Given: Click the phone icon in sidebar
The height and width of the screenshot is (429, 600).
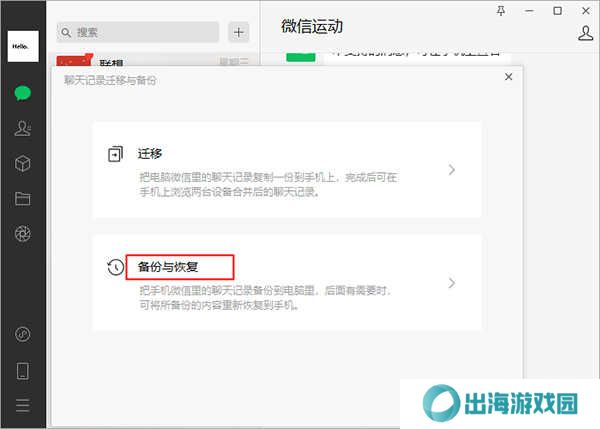Looking at the screenshot, I should pyautogui.click(x=23, y=371).
